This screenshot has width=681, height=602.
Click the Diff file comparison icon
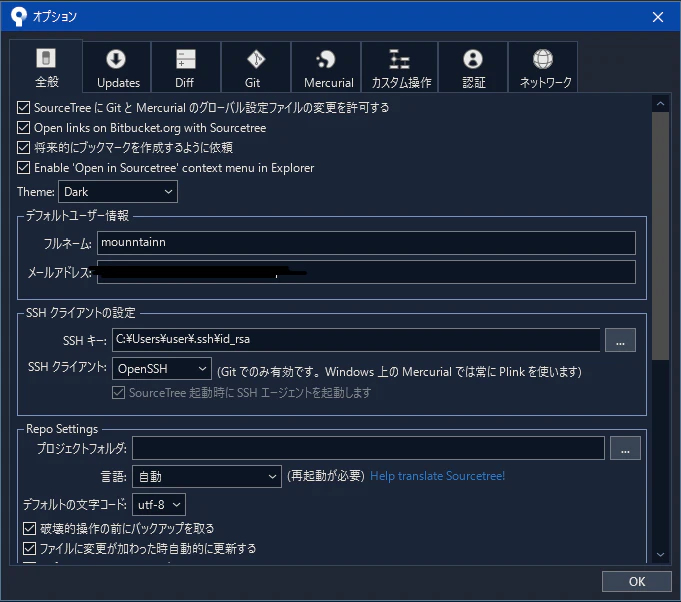[185, 59]
